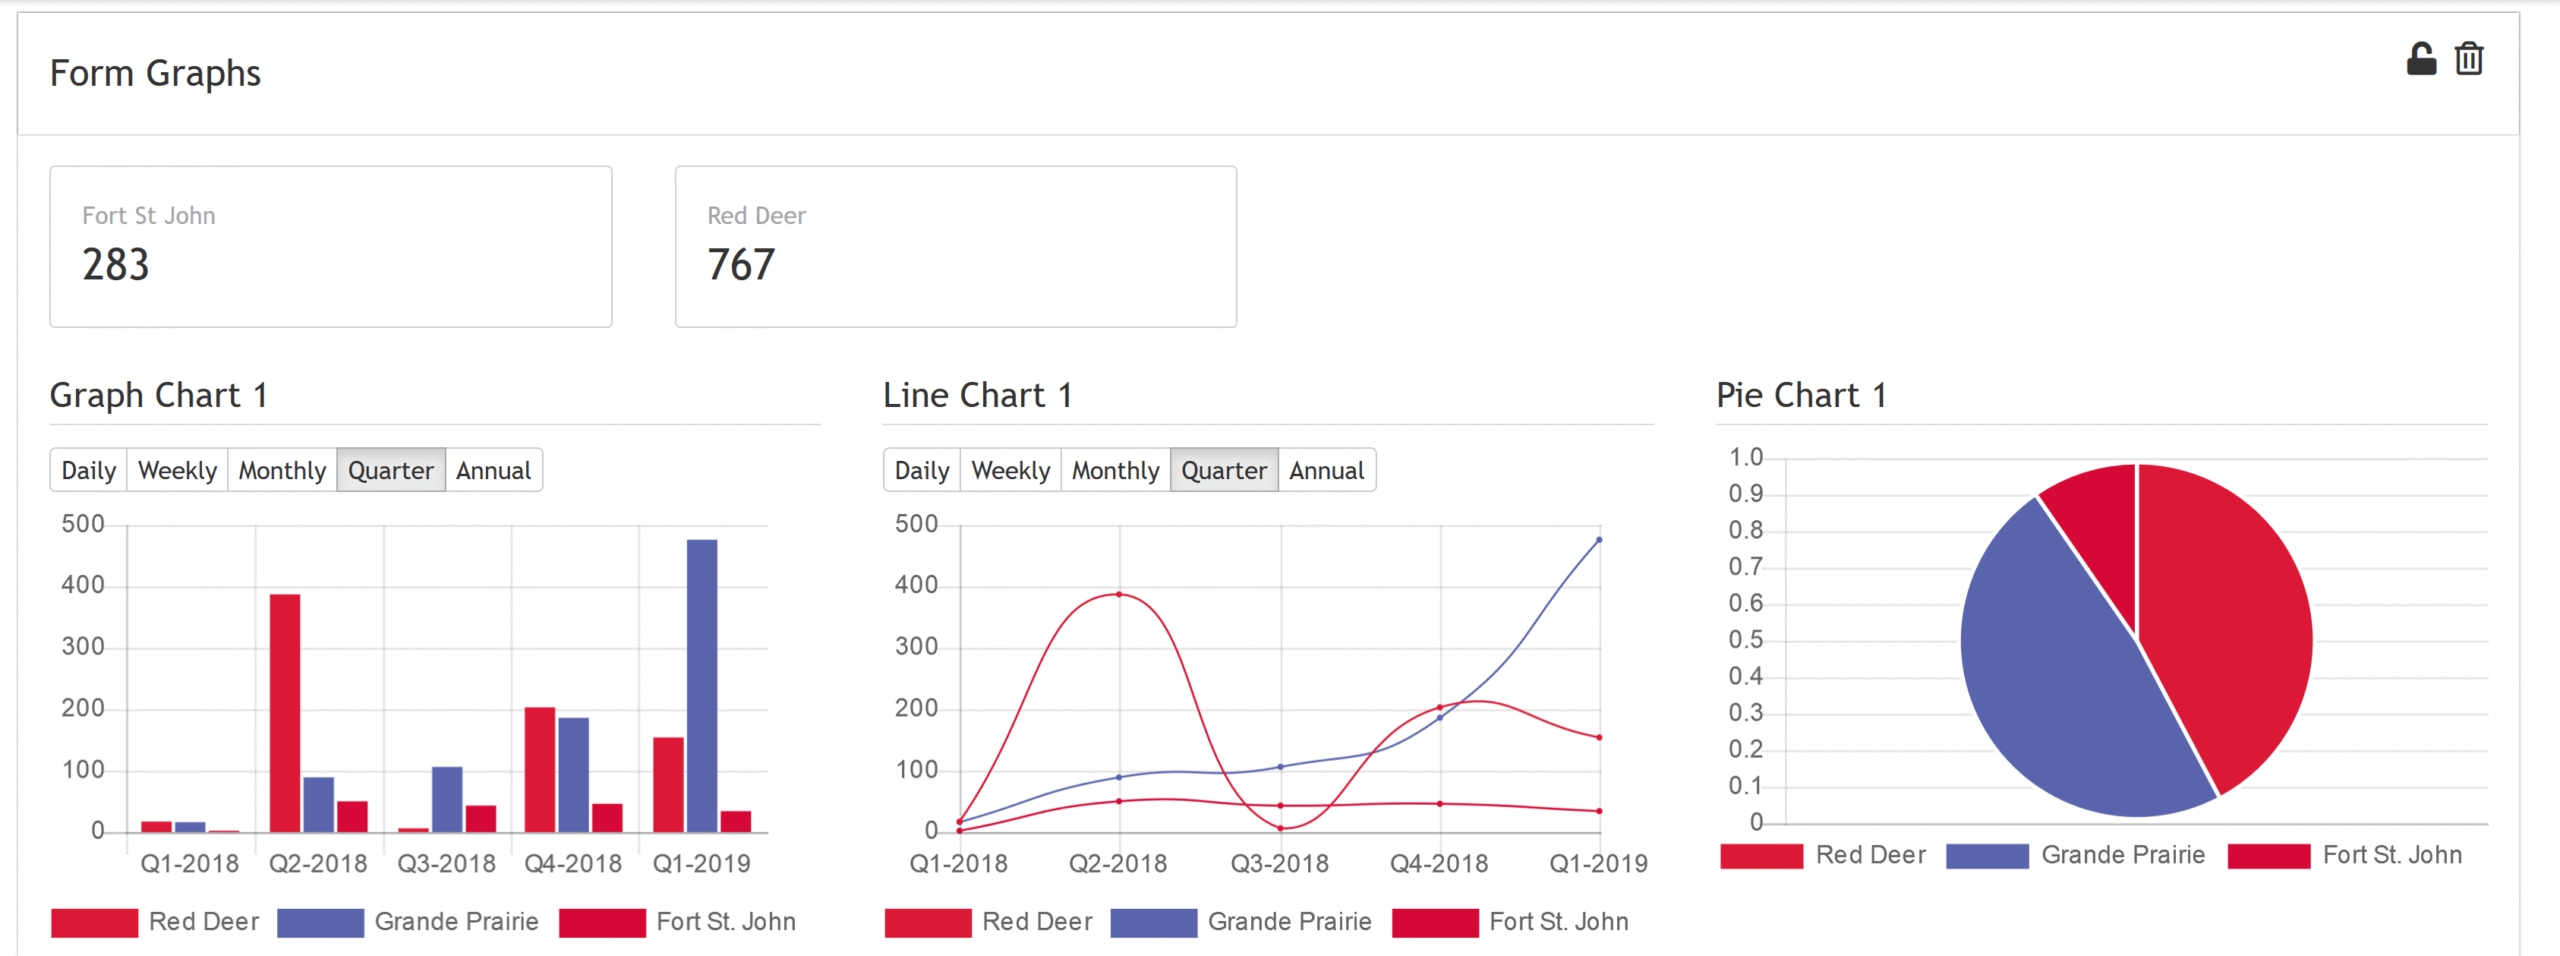Click the unlock padlock icon

(2420, 60)
